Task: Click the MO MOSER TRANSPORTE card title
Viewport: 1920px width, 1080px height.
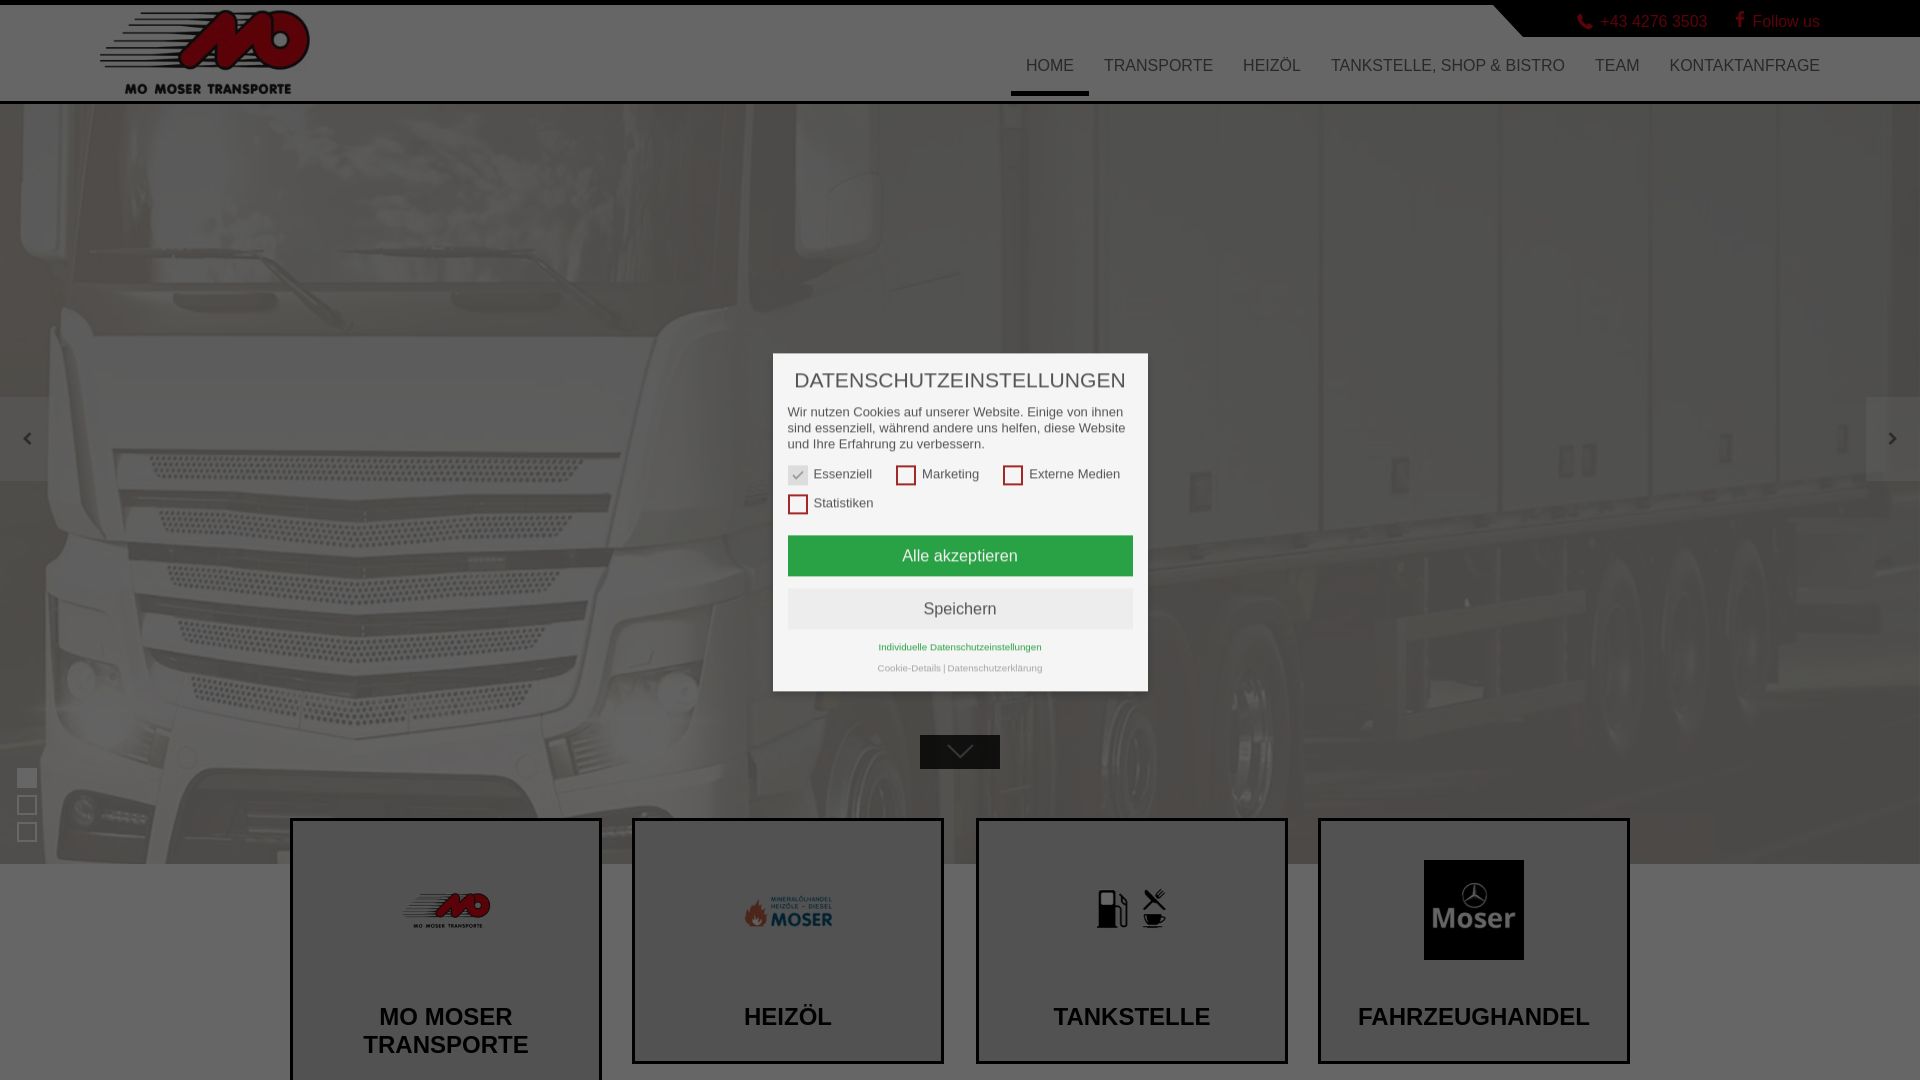Action: (446, 1031)
